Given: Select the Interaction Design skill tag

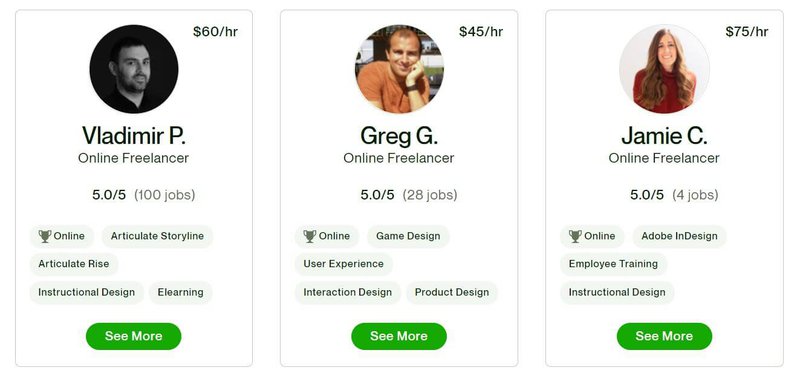Looking at the screenshot, I should [x=347, y=292].
